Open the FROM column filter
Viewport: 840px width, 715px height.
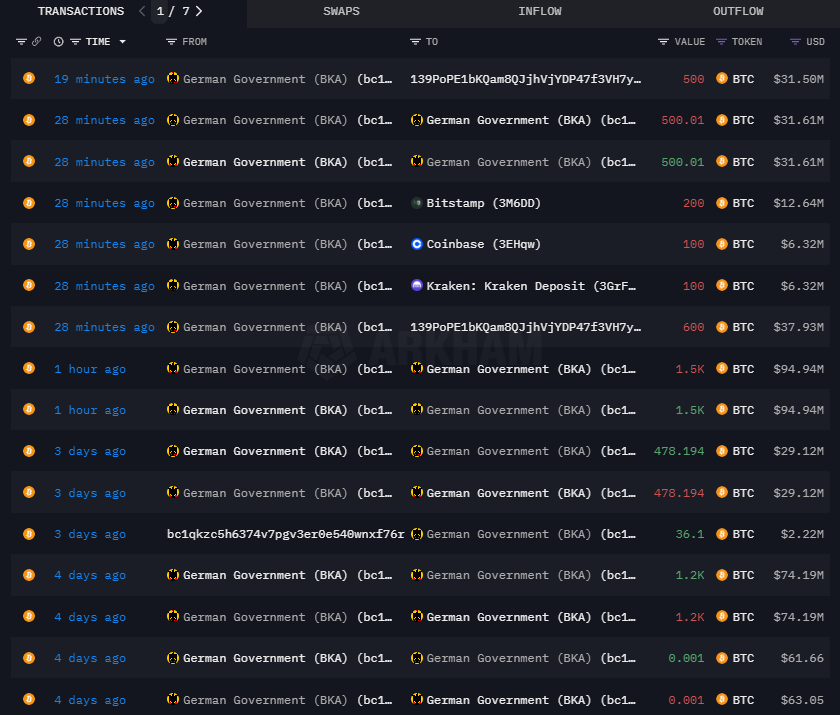click(172, 42)
